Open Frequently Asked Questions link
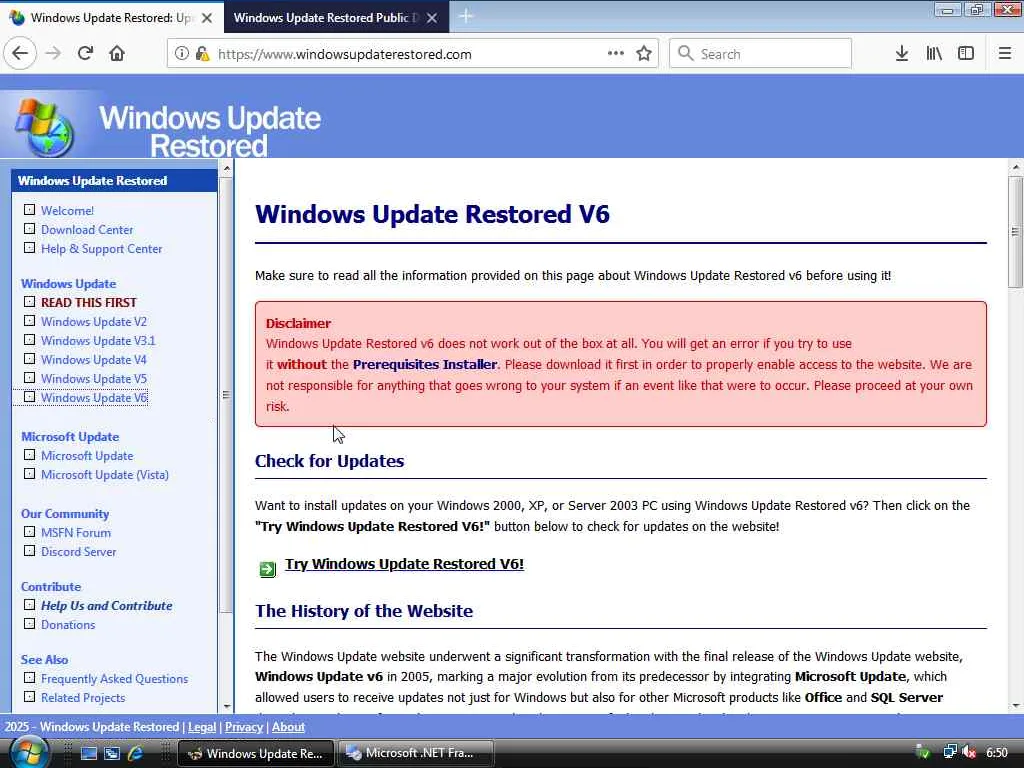Viewport: 1024px width, 768px height. click(114, 679)
